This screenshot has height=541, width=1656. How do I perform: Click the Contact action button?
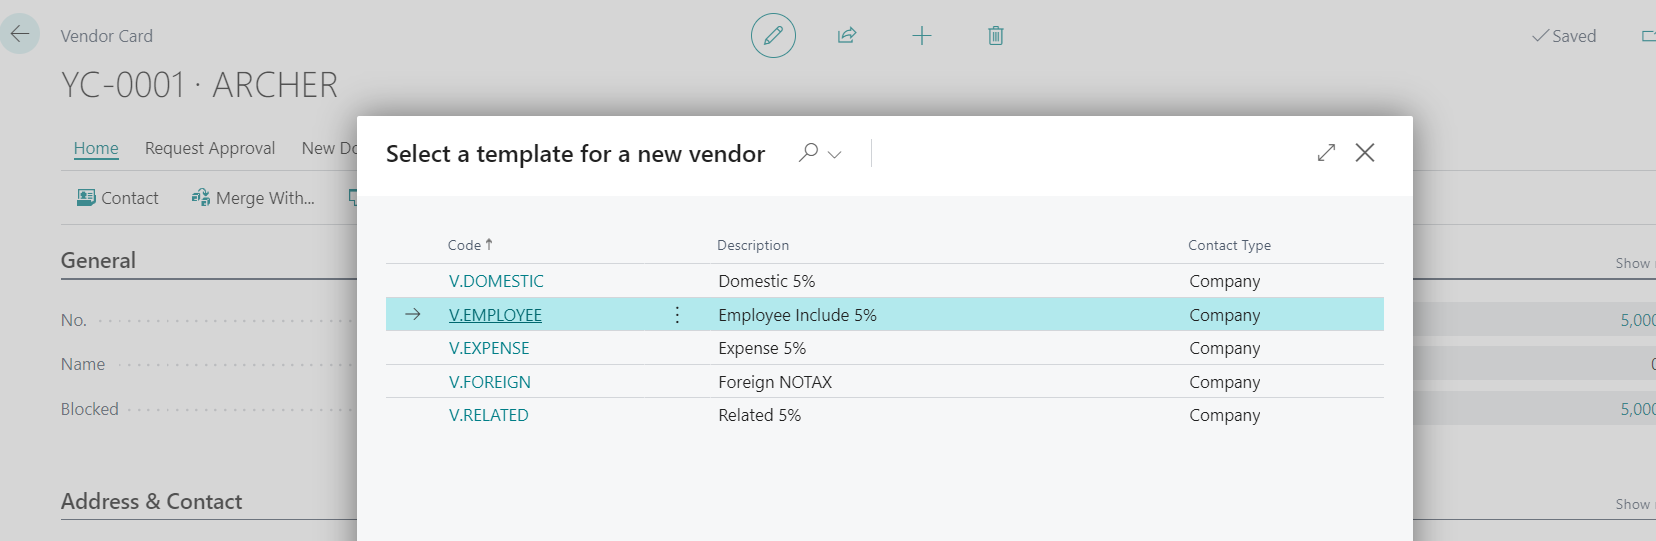pyautogui.click(x=118, y=198)
